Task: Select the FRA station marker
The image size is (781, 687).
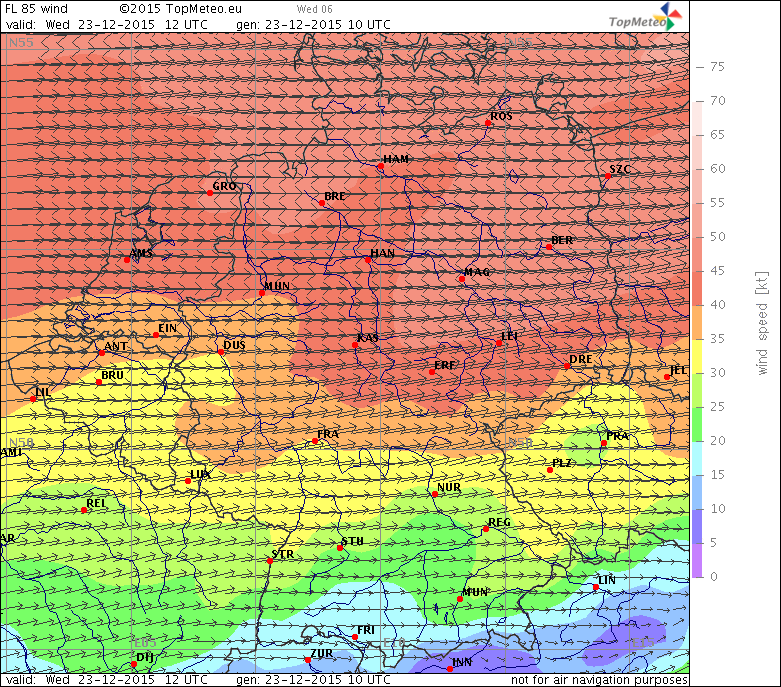Action: tap(316, 440)
